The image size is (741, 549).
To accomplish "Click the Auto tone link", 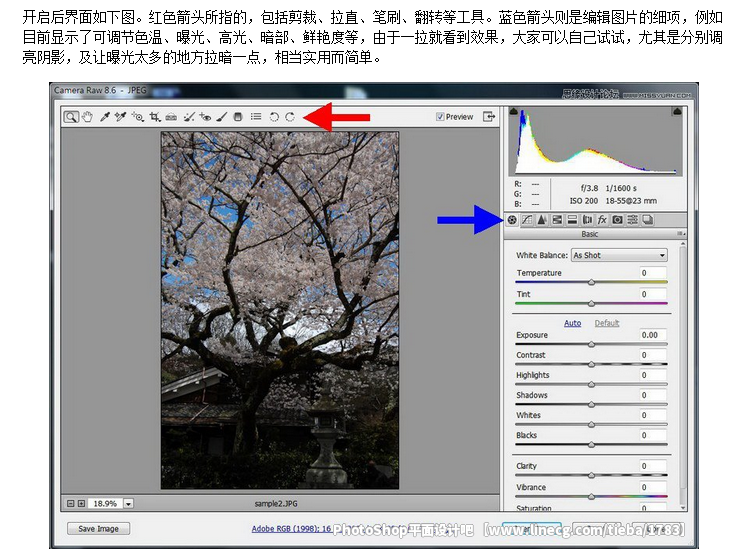I will [572, 323].
